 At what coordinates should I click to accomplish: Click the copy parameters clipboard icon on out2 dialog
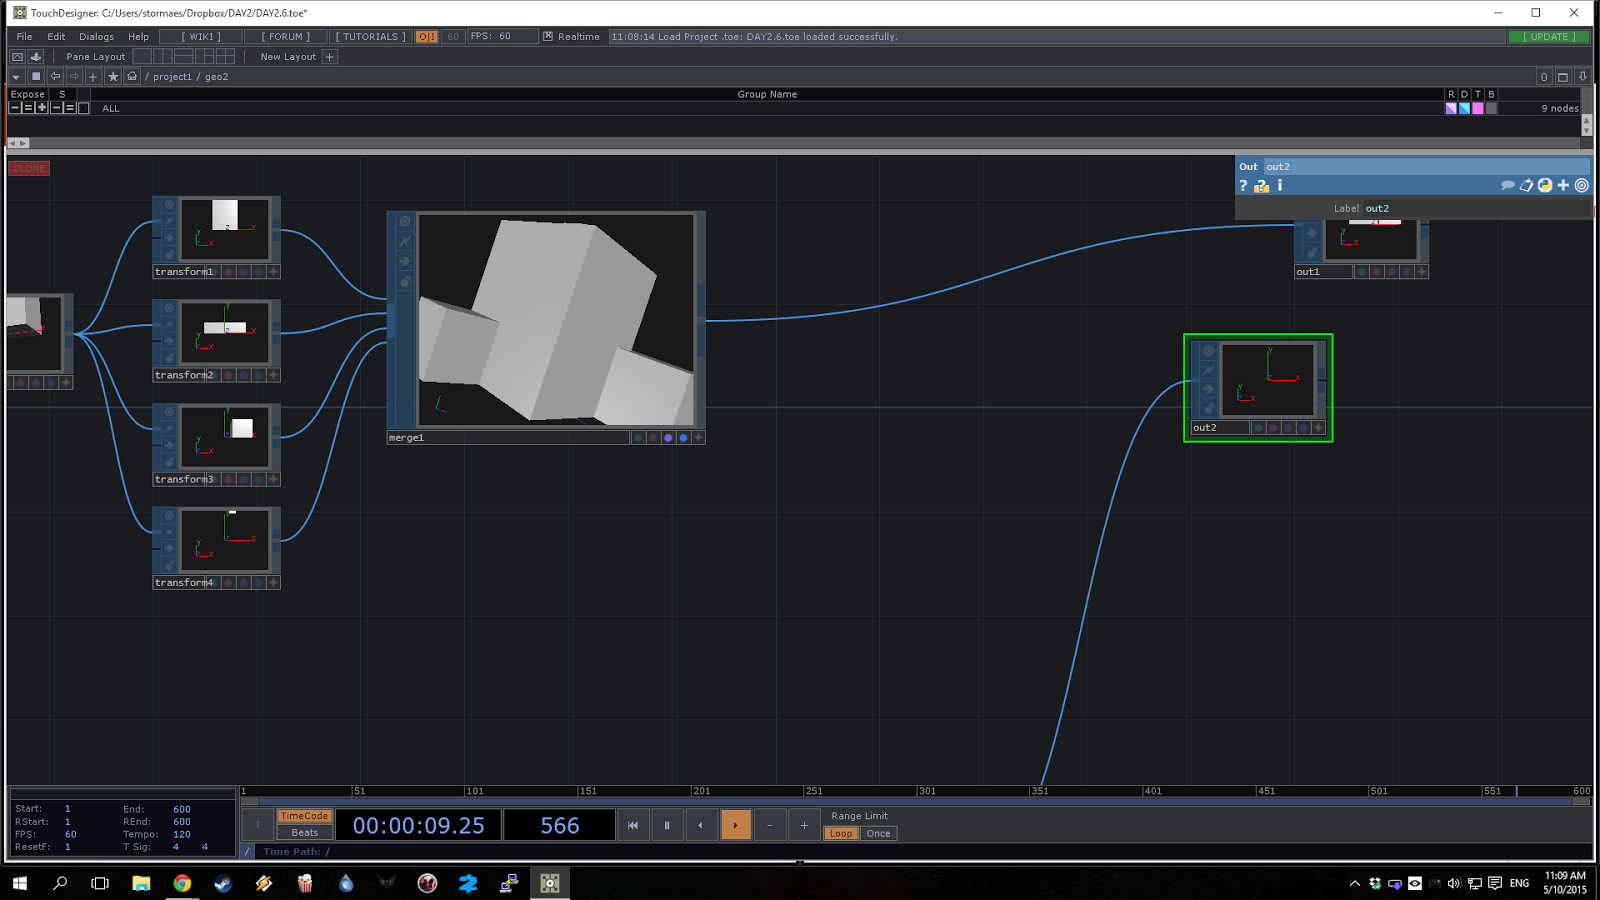pyautogui.click(x=1527, y=185)
